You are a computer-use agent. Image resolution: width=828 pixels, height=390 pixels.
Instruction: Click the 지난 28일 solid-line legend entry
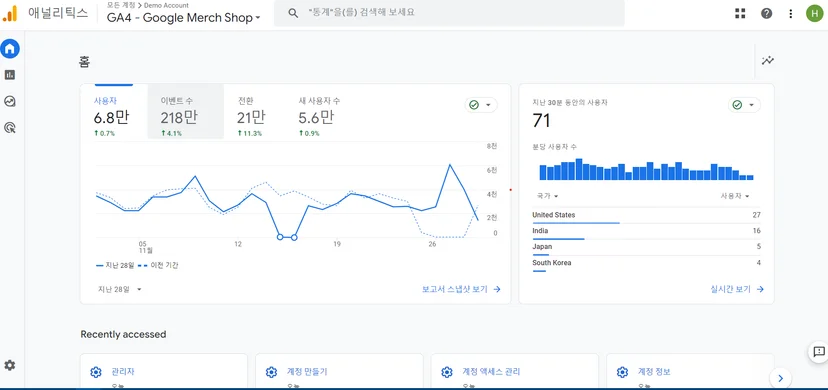coord(115,265)
